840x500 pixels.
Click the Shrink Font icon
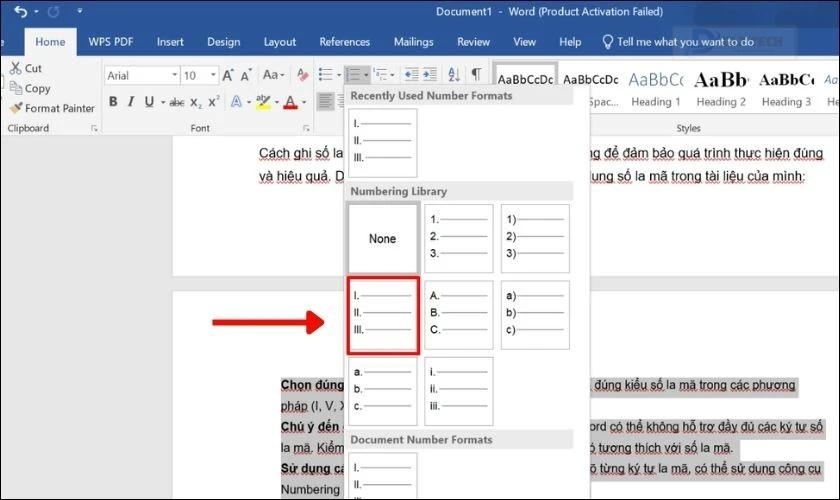click(246, 75)
